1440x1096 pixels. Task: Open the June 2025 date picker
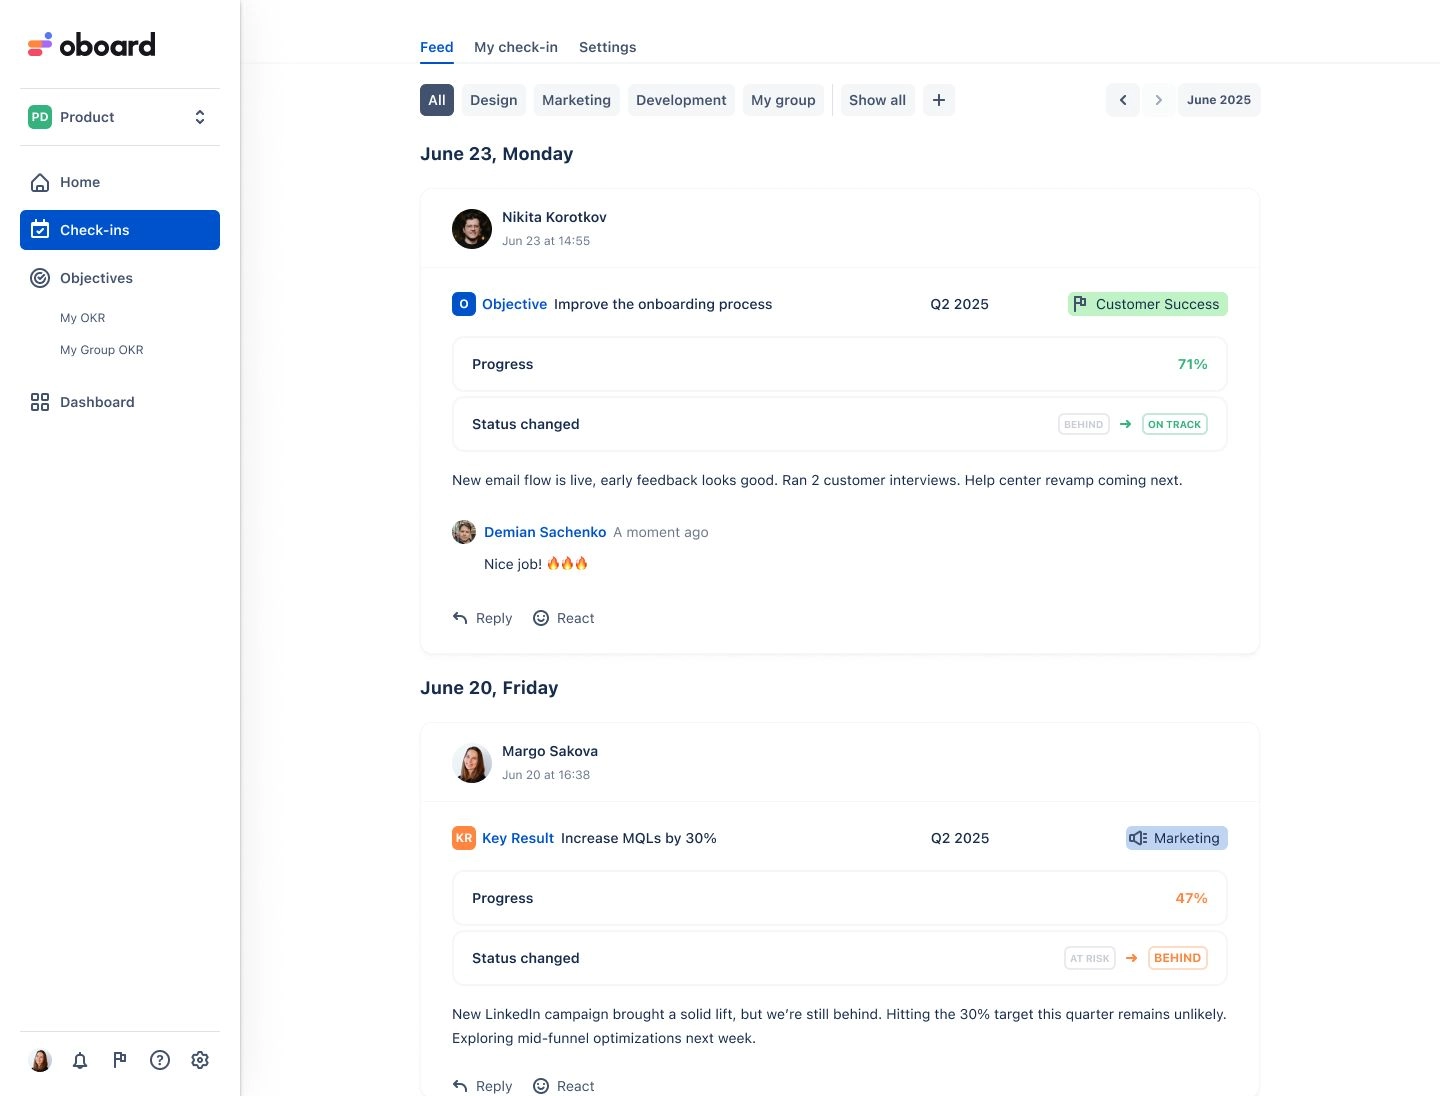pos(1218,100)
